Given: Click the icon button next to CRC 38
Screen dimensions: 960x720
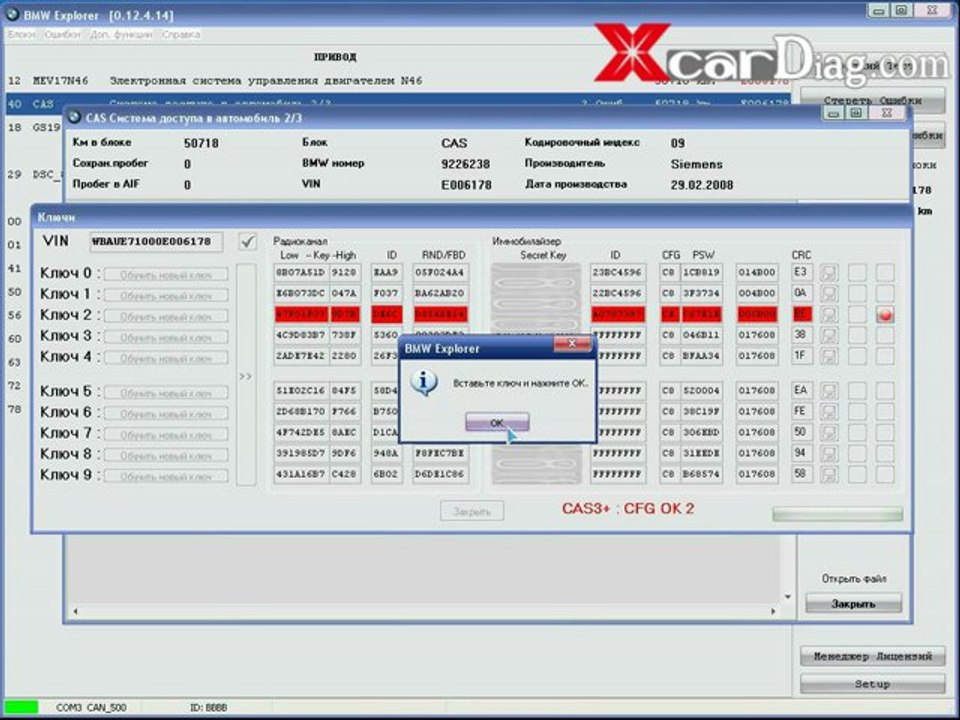Looking at the screenshot, I should coord(828,336).
